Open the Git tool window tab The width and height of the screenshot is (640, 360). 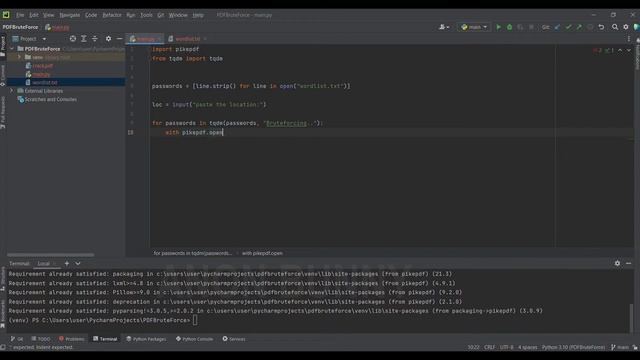(x=17, y=339)
